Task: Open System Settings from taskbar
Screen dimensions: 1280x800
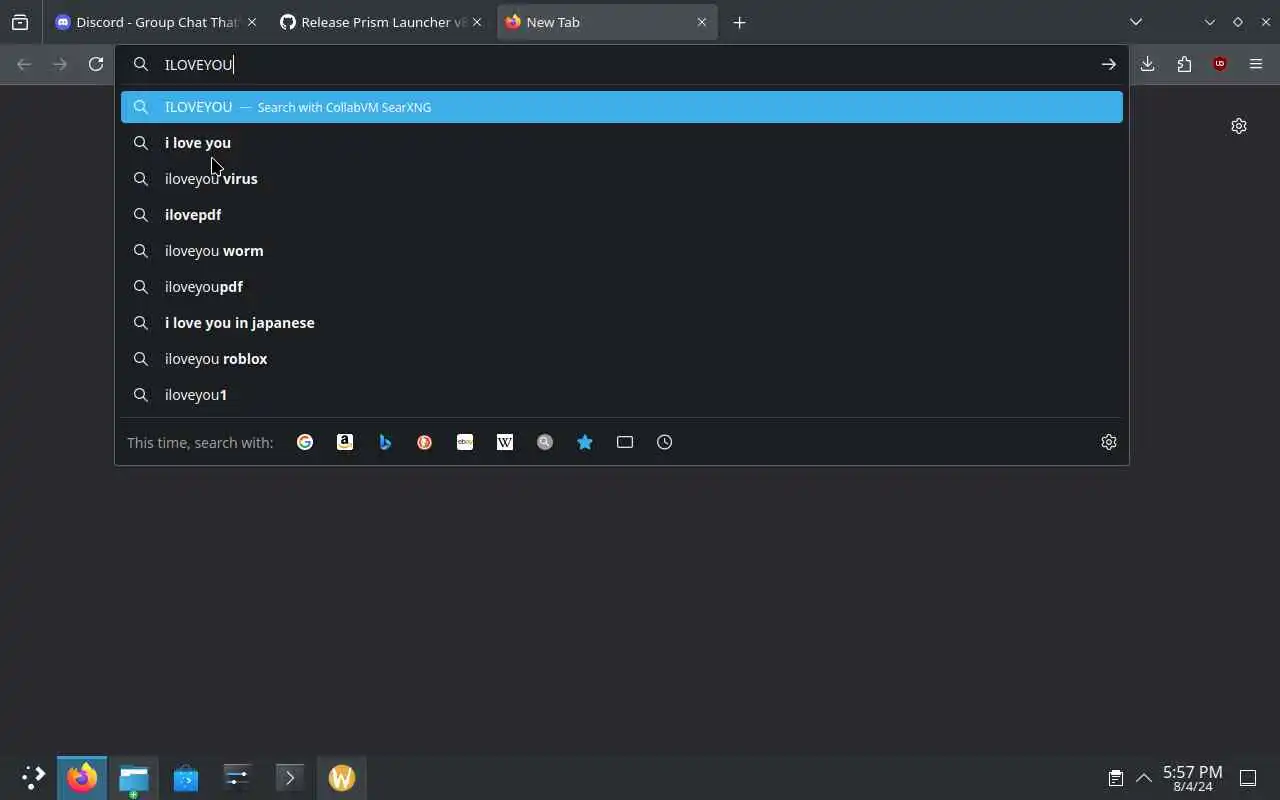Action: tap(238, 777)
